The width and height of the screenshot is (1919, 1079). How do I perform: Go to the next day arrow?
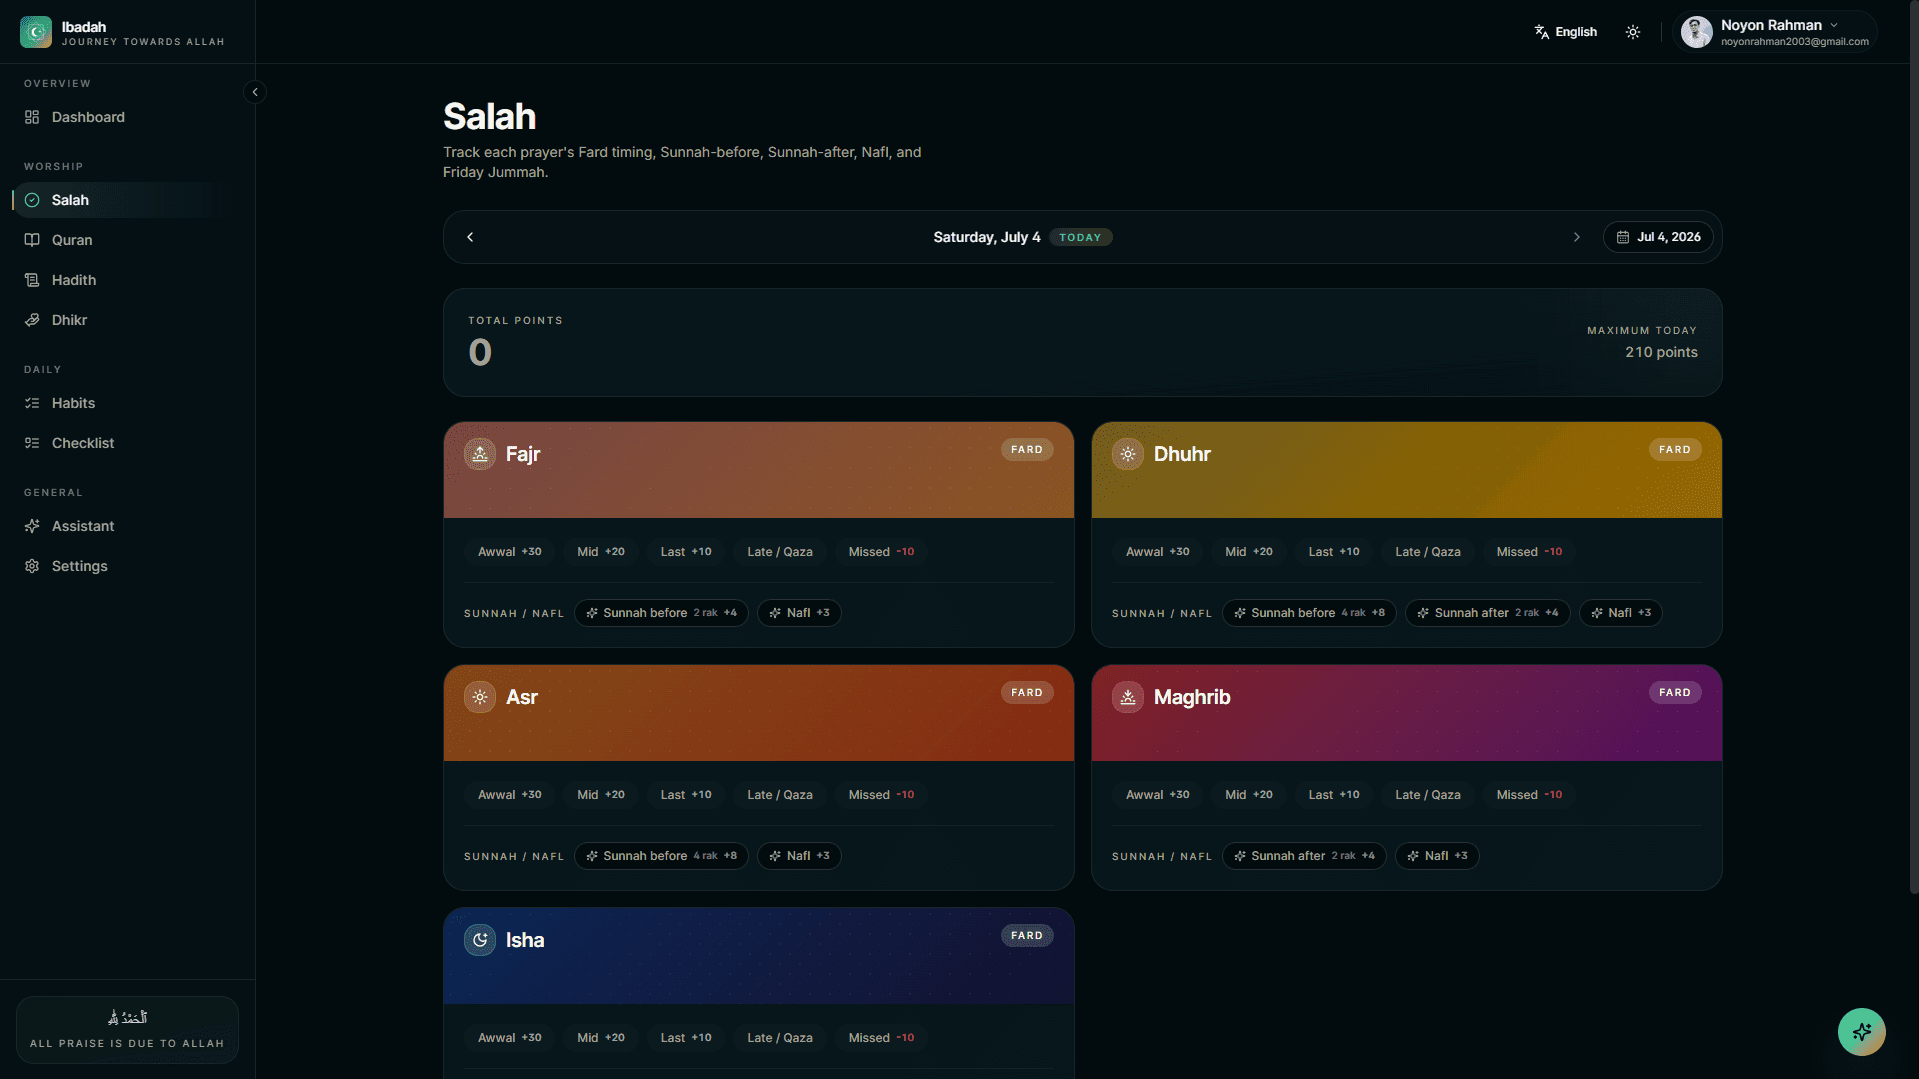[1577, 237]
